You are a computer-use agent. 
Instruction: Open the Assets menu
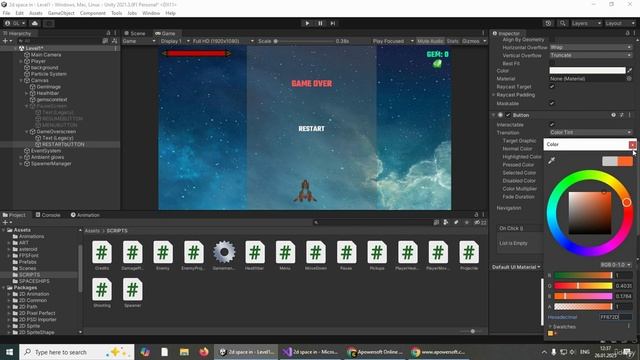click(36, 13)
